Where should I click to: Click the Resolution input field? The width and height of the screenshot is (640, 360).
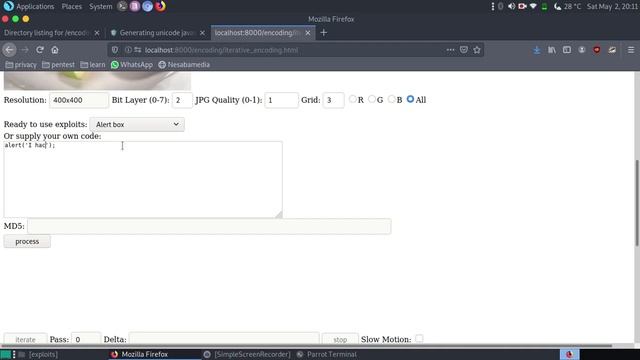coord(79,100)
